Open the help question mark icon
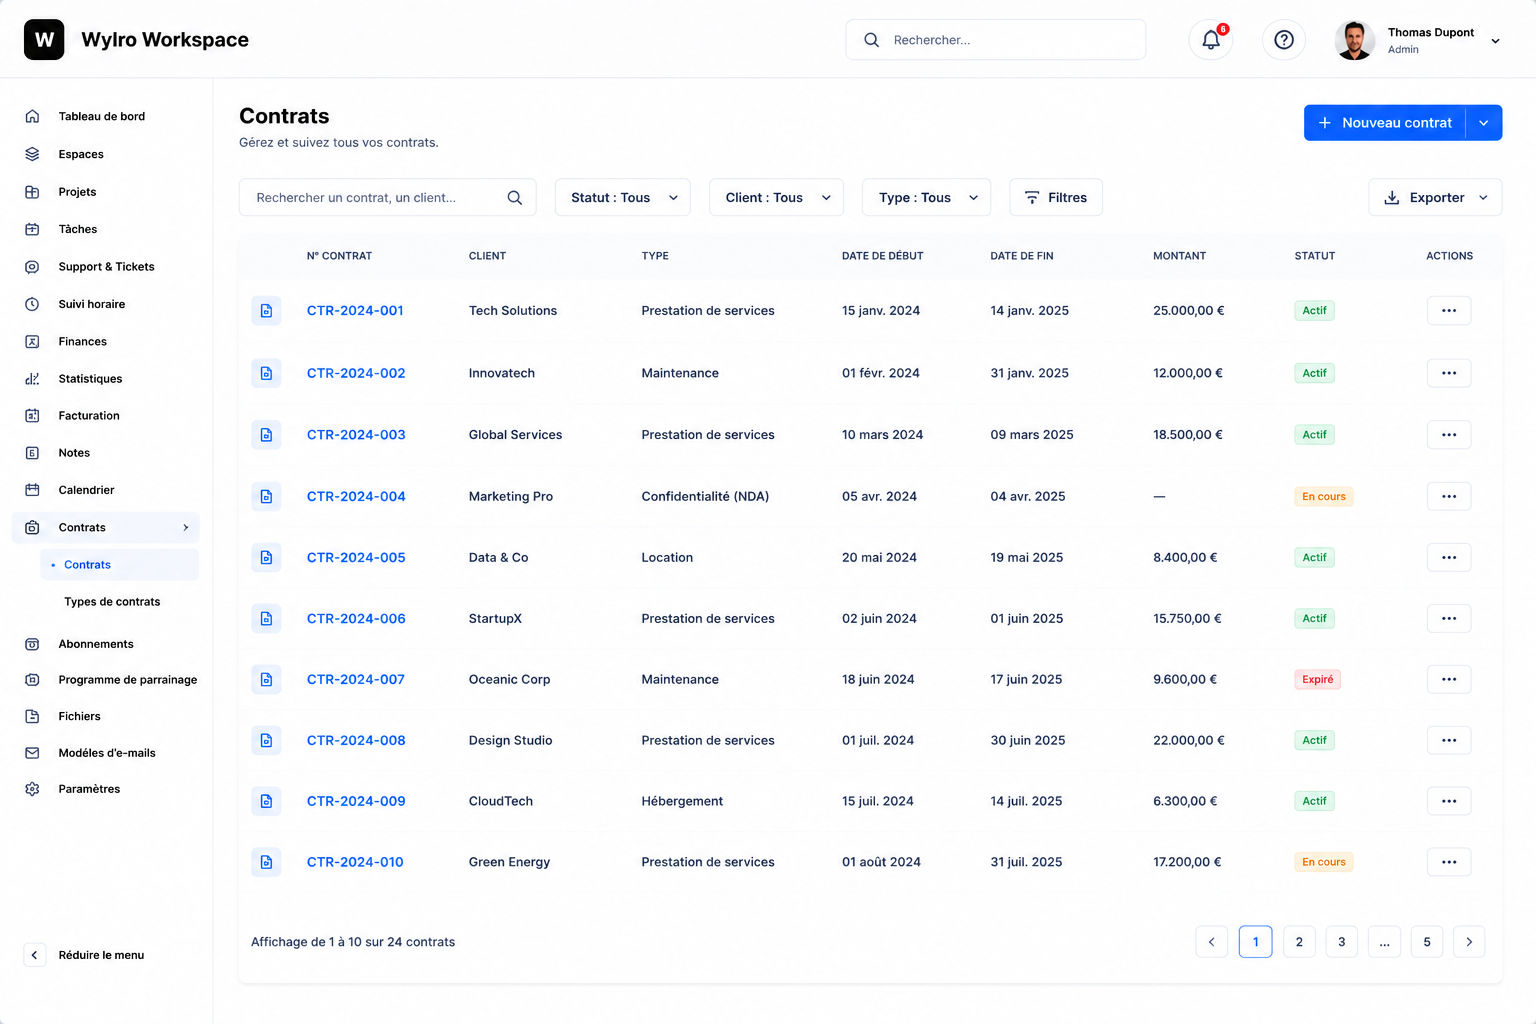 coord(1284,40)
